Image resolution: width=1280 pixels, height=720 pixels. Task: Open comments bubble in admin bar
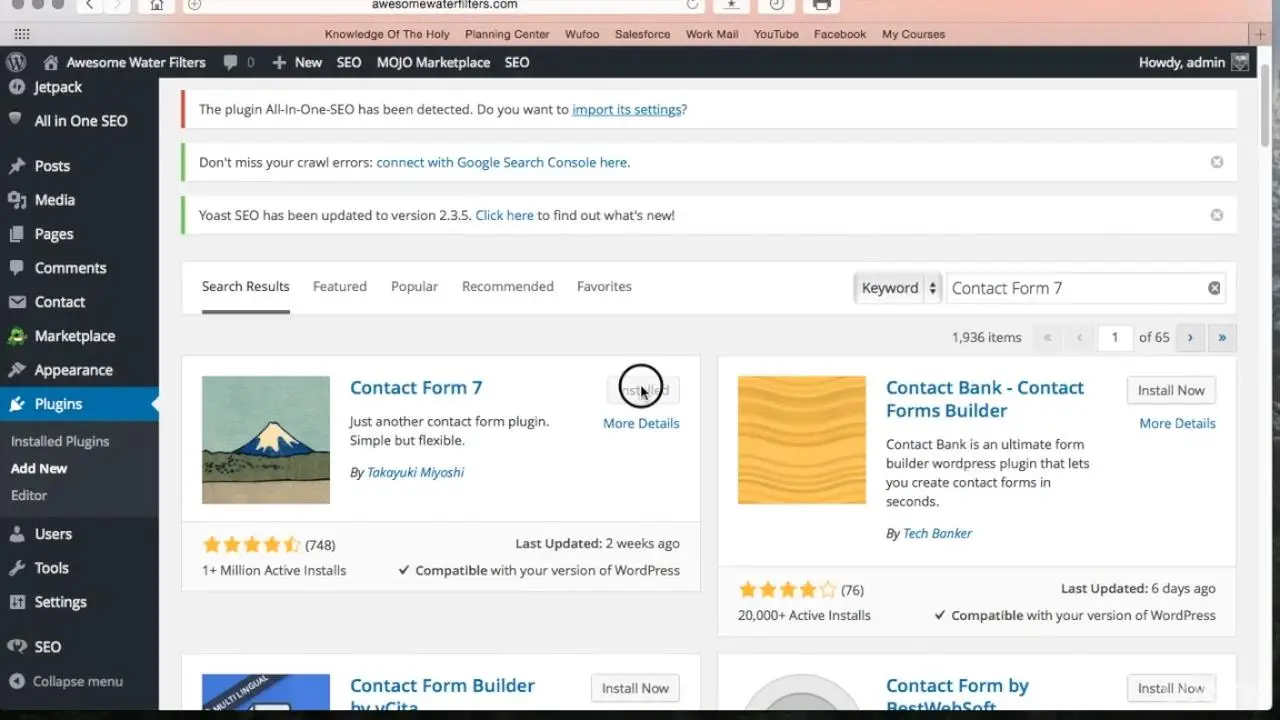click(239, 62)
